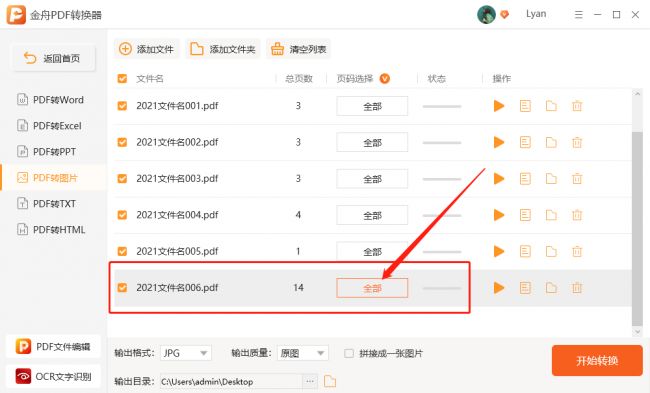The image size is (650, 393).
Task: Start converting 2021文件名002.pdf with play icon
Action: pyautogui.click(x=499, y=143)
